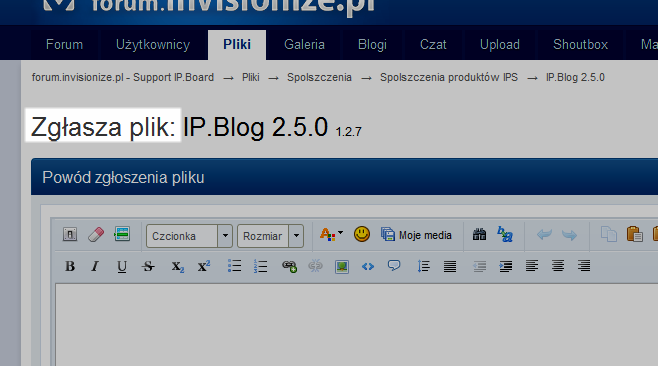
Task: Toggle subscript formatting
Action: pos(178,267)
